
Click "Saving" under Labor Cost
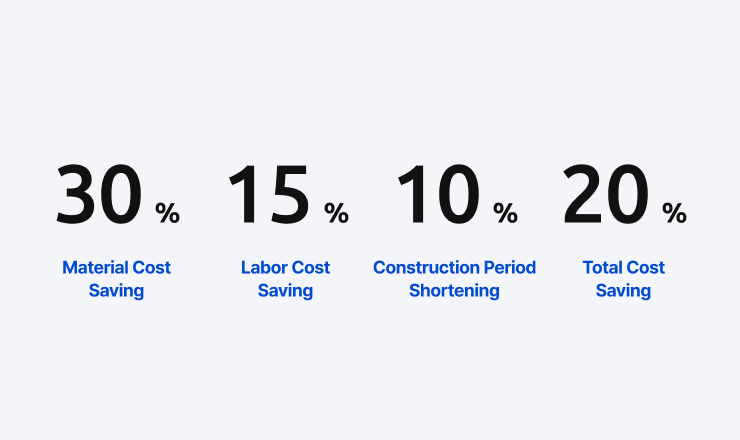pyautogui.click(x=285, y=291)
